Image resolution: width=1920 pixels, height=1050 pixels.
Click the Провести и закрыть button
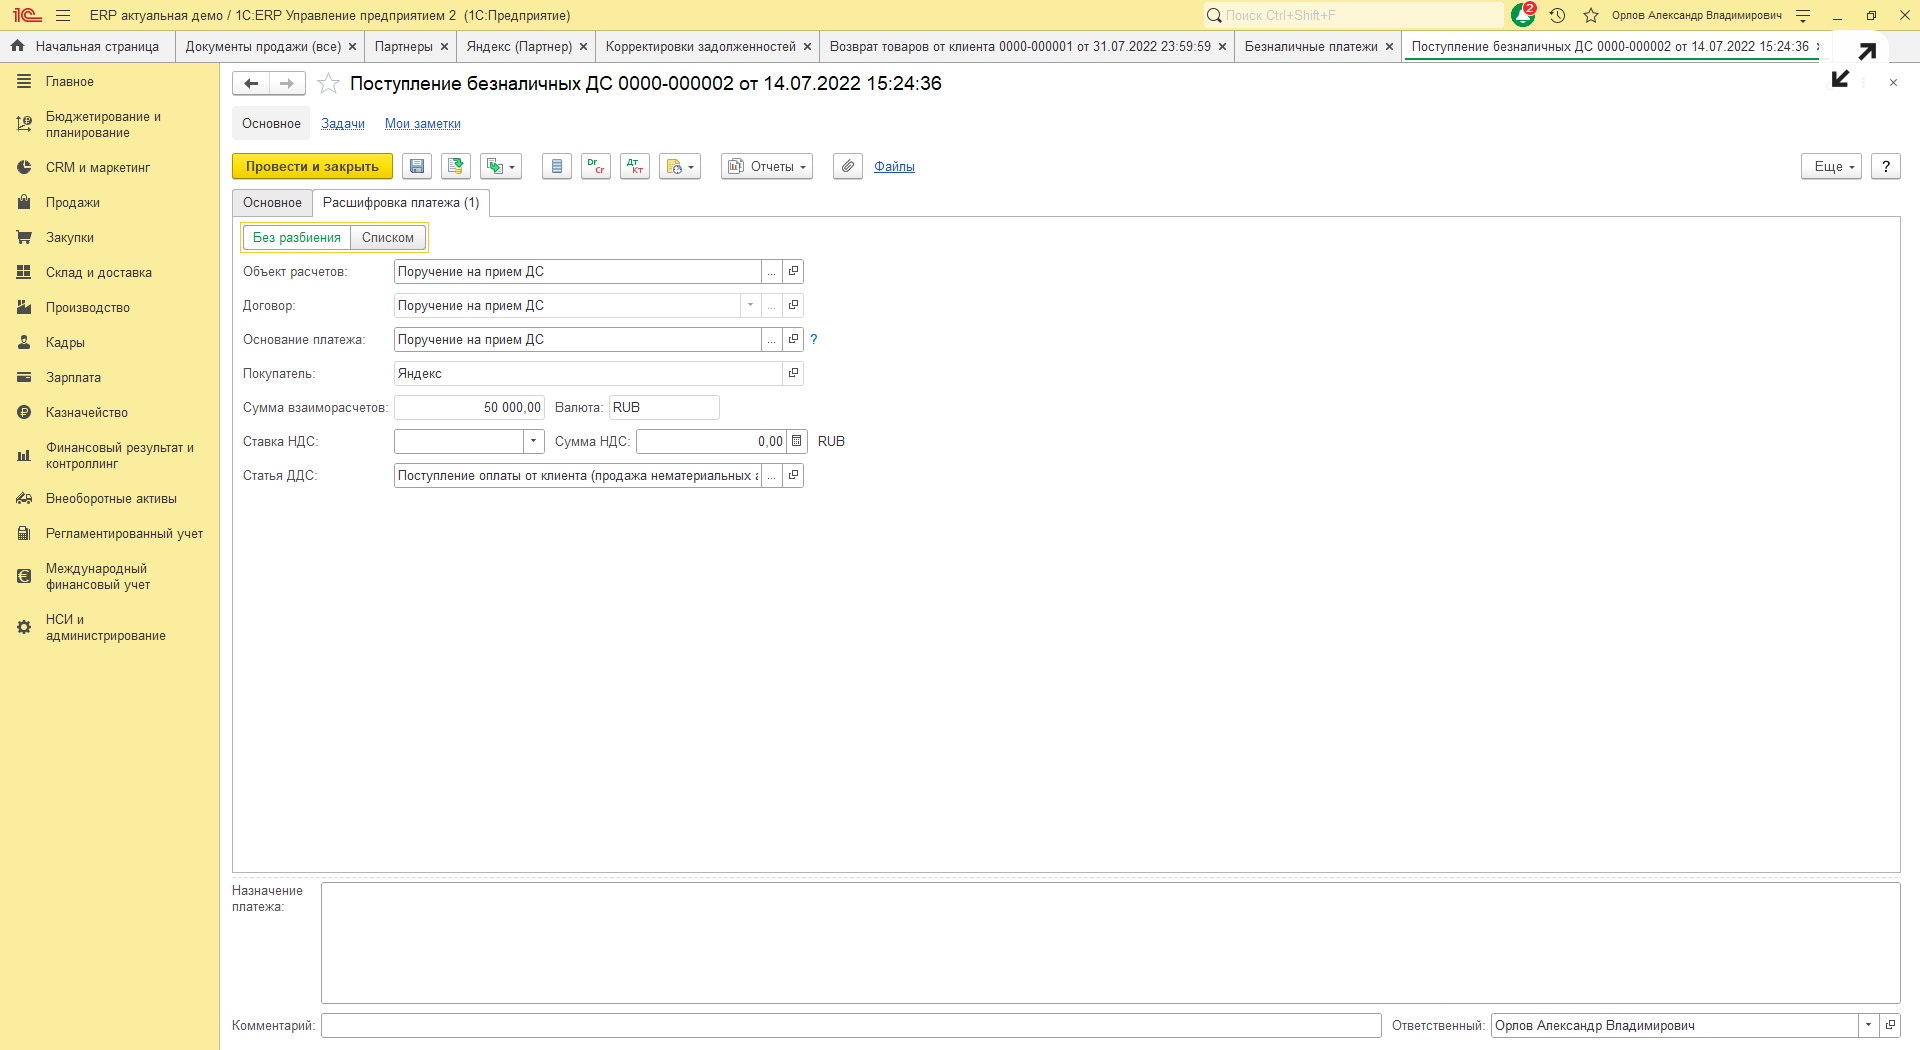(312, 167)
